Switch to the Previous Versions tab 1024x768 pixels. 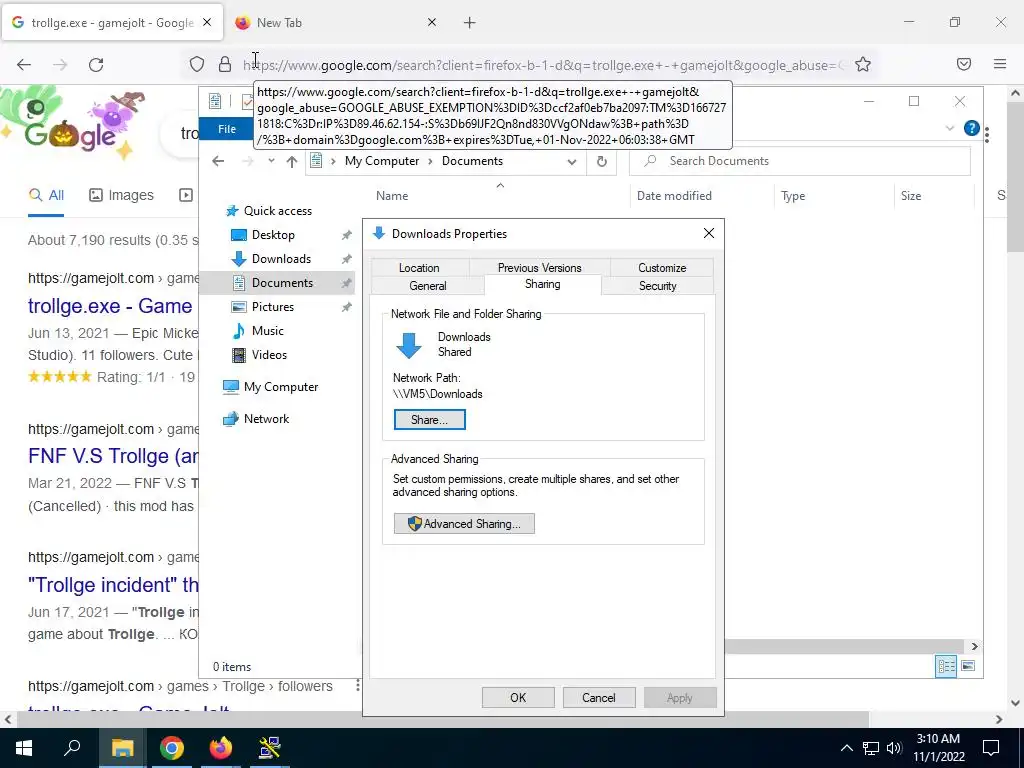coord(539,268)
